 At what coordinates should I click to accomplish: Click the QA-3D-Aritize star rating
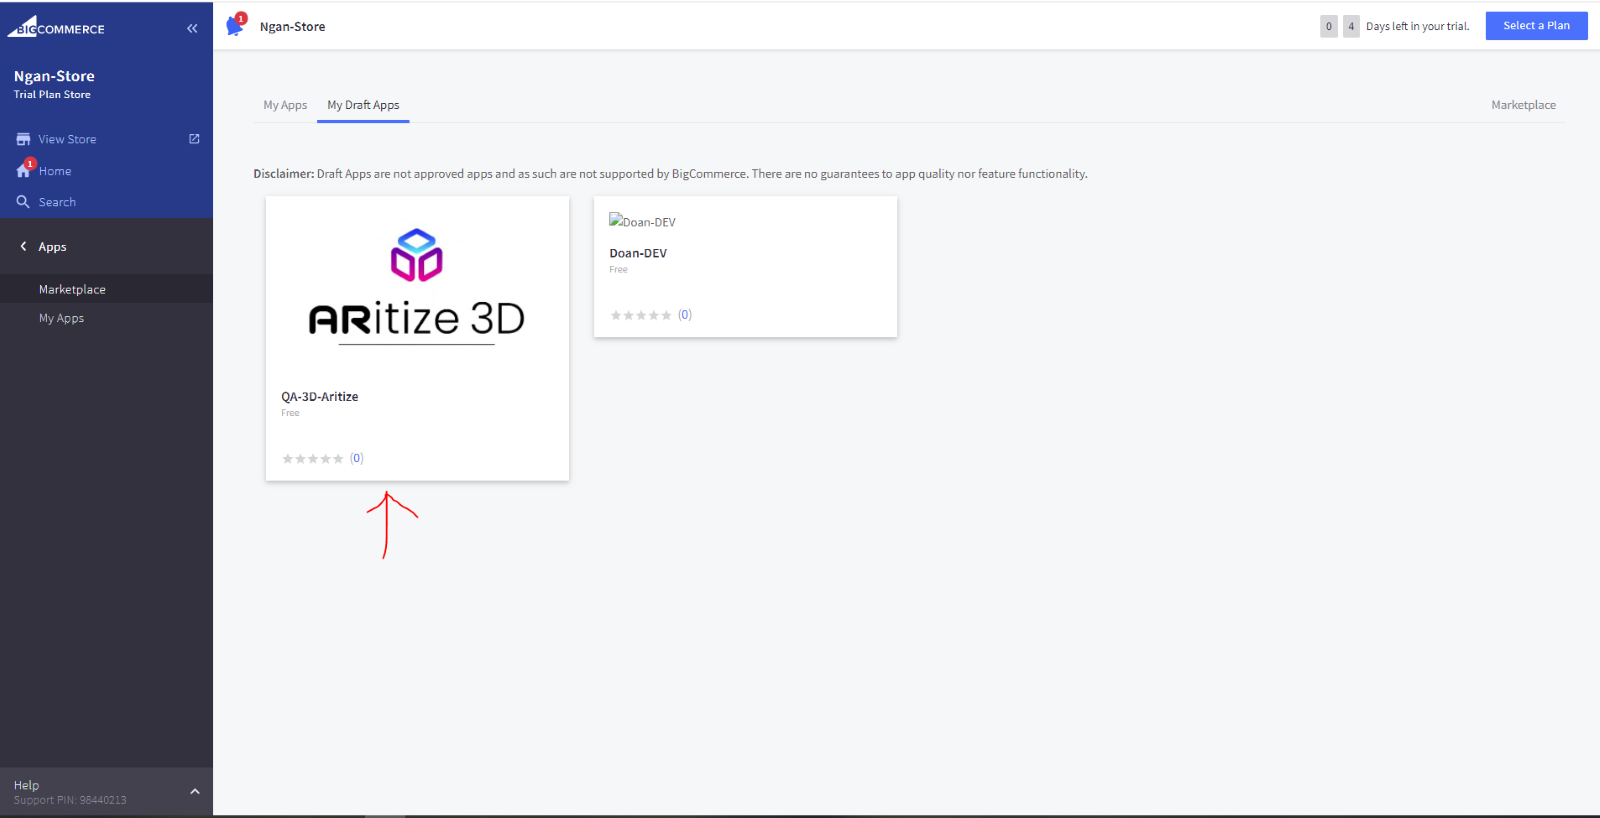312,459
